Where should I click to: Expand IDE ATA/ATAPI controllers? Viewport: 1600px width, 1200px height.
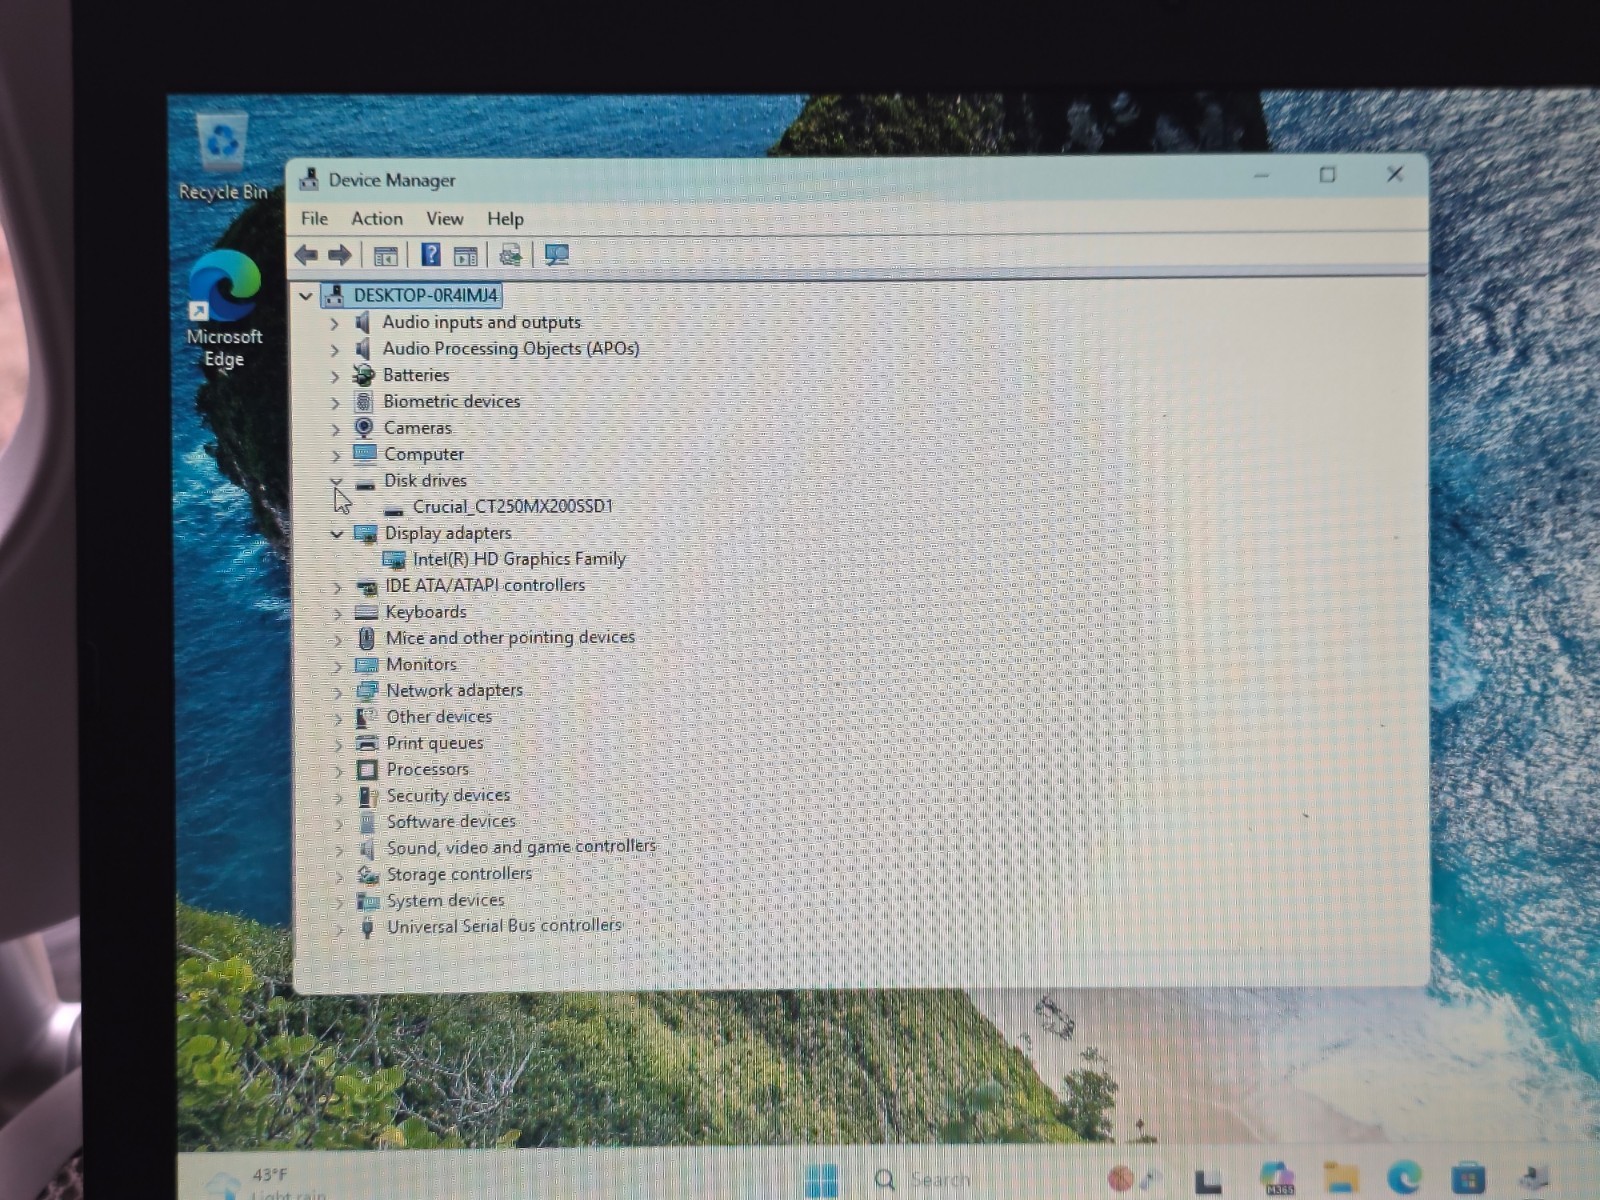[x=337, y=587]
